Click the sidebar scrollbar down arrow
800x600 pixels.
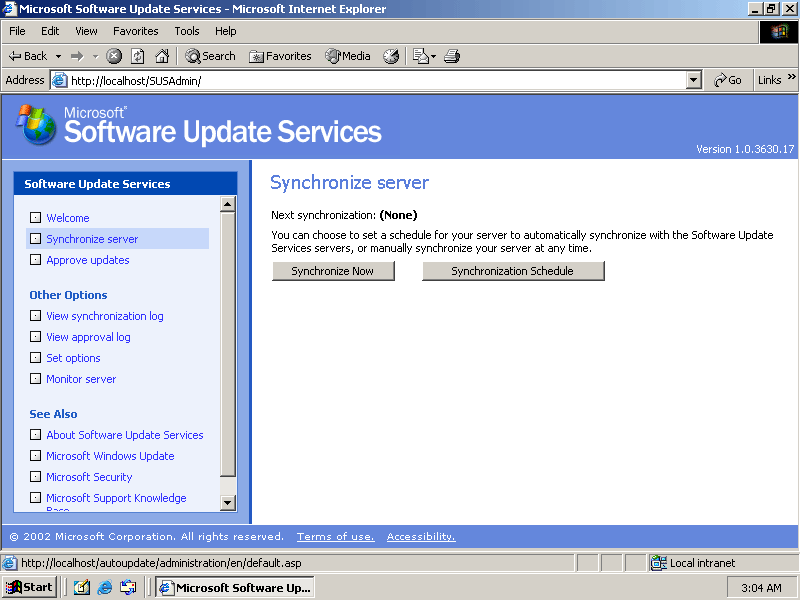pos(227,503)
